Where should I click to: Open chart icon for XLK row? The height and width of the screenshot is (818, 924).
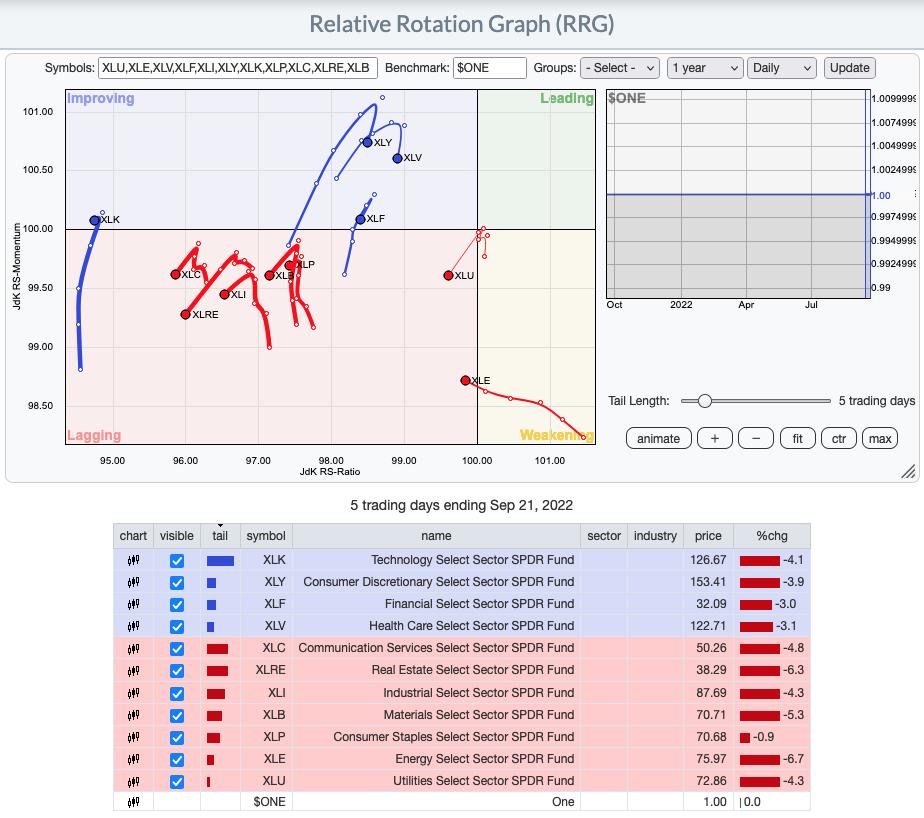(134, 560)
